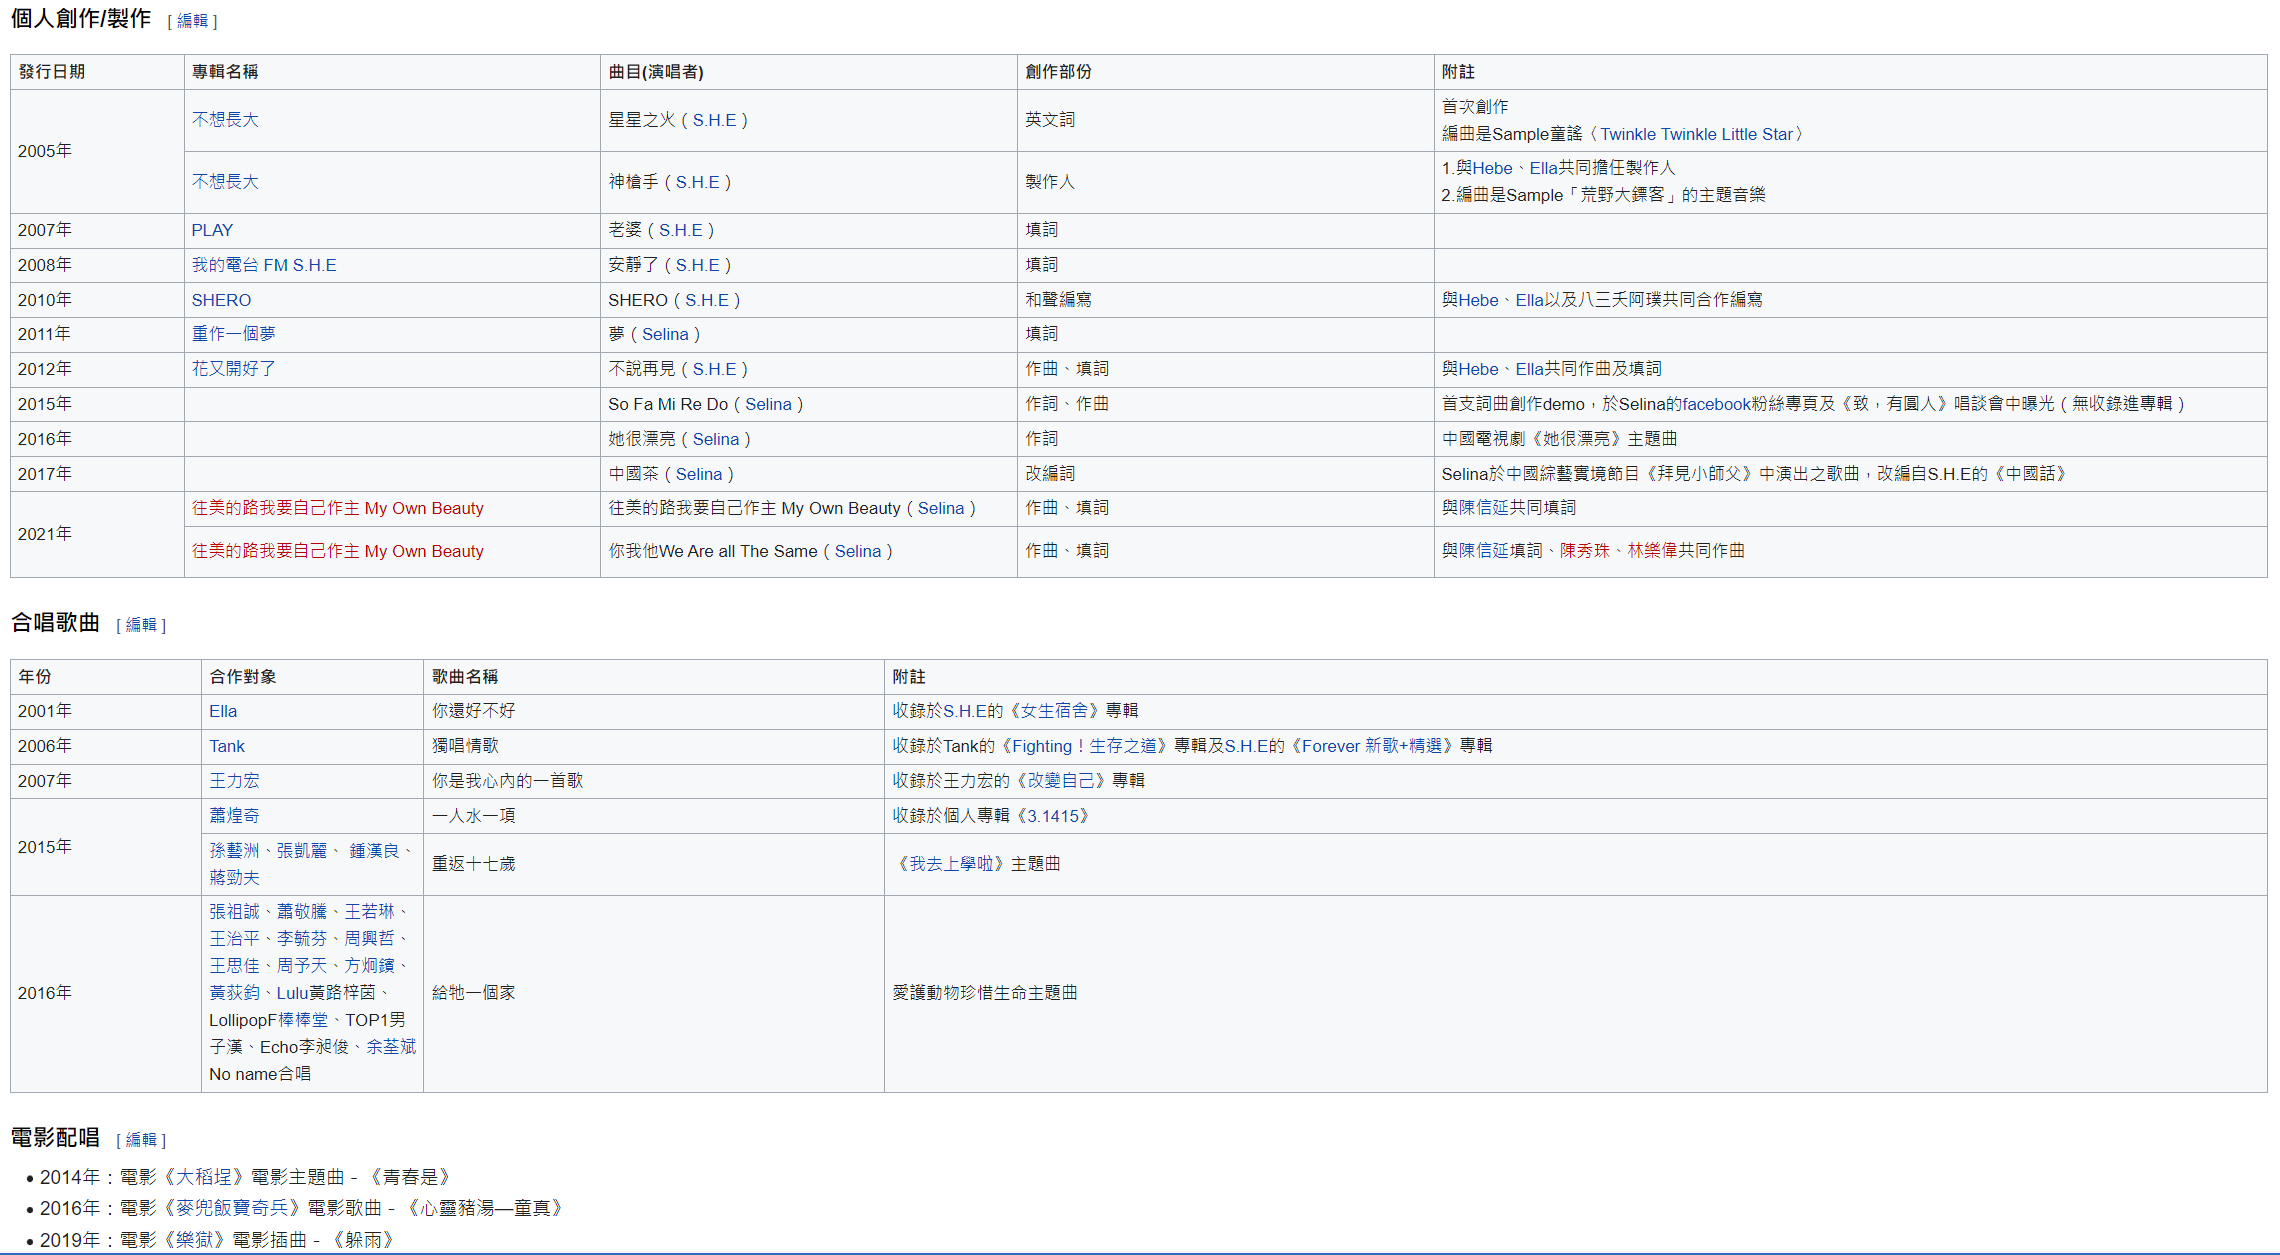Click the 周興哲 link
This screenshot has height=1255, width=2280.
coord(370,939)
